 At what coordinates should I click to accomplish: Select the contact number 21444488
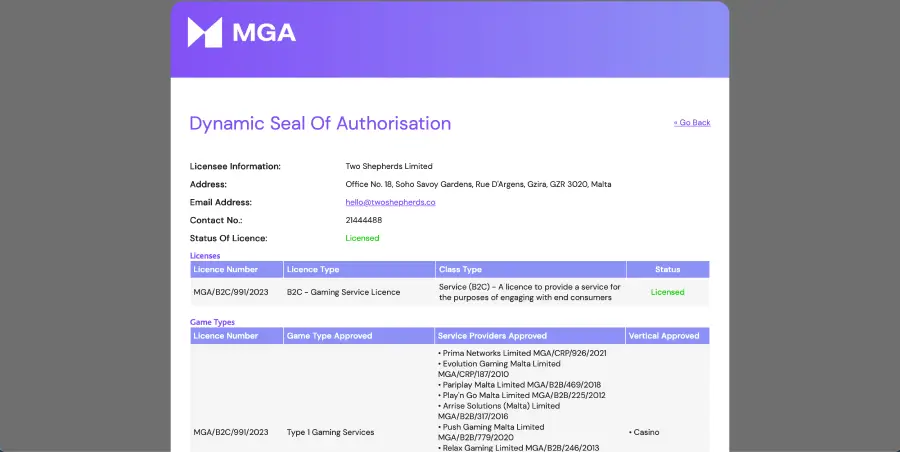(x=364, y=220)
